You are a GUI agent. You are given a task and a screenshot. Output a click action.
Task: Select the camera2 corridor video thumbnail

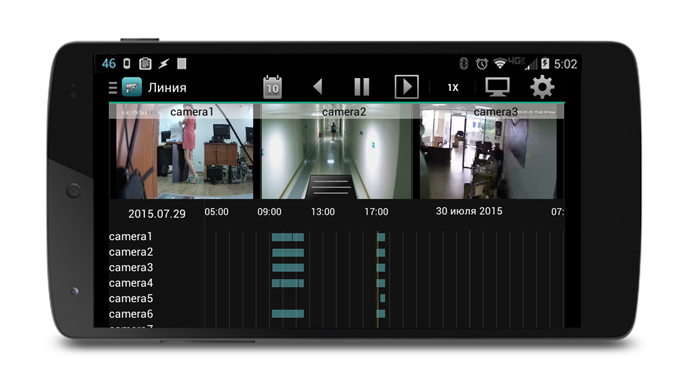pyautogui.click(x=337, y=151)
